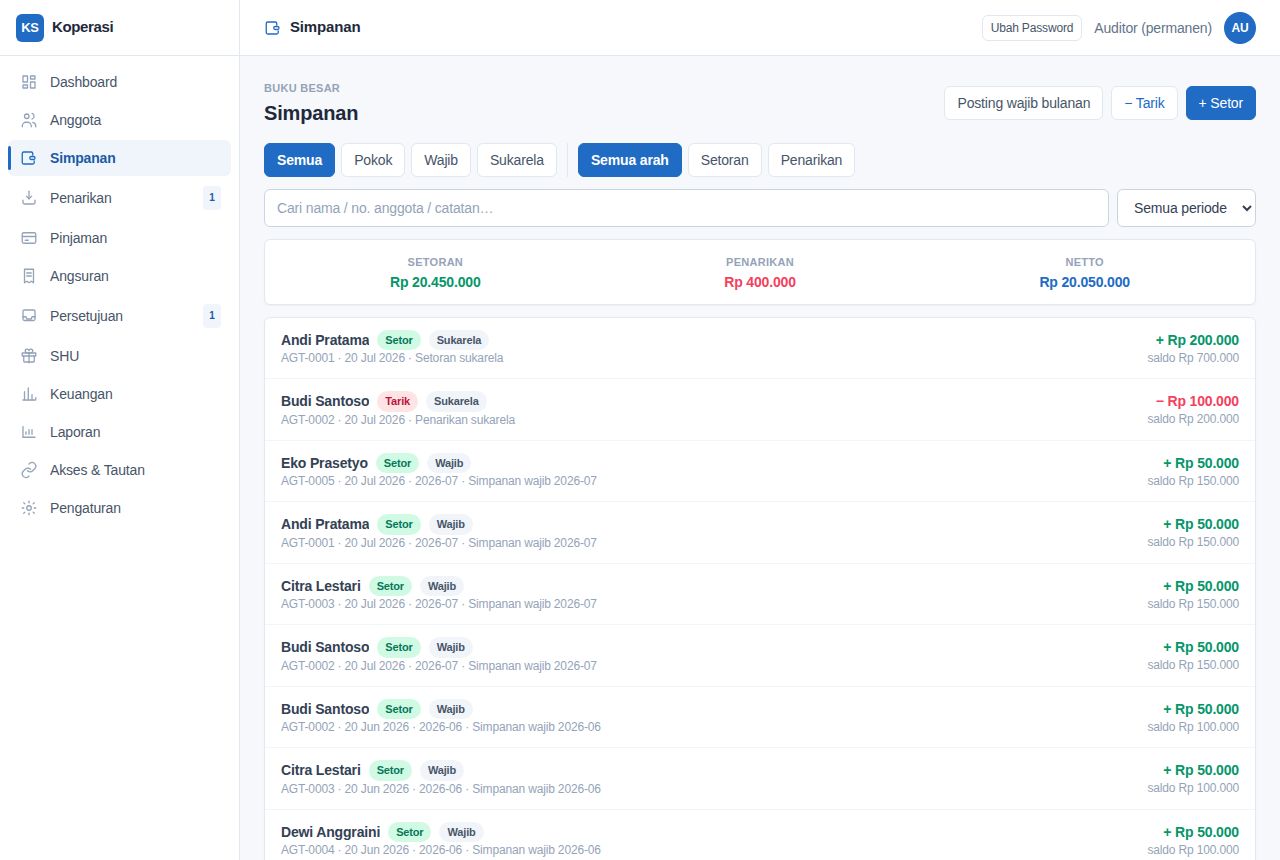Open the Dashboard sidebar icon
1280x860 pixels.
coord(29,82)
